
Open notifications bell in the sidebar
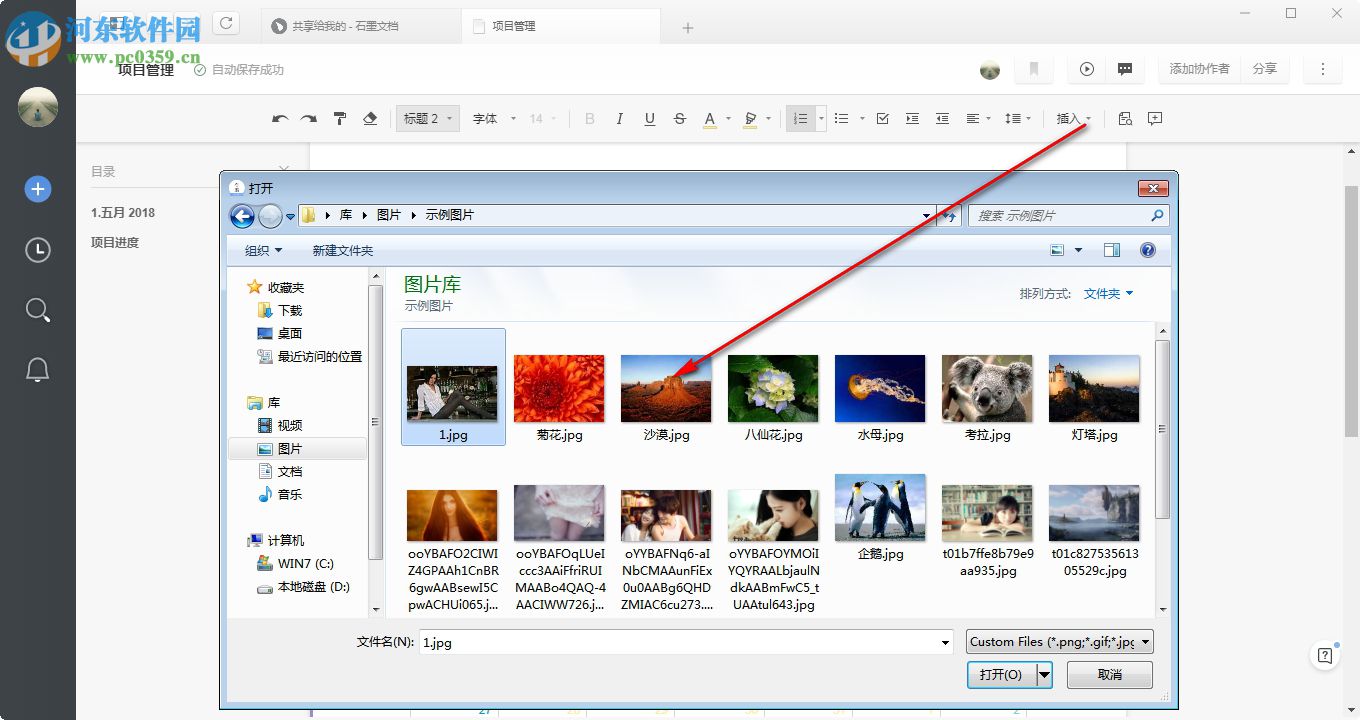[x=38, y=370]
